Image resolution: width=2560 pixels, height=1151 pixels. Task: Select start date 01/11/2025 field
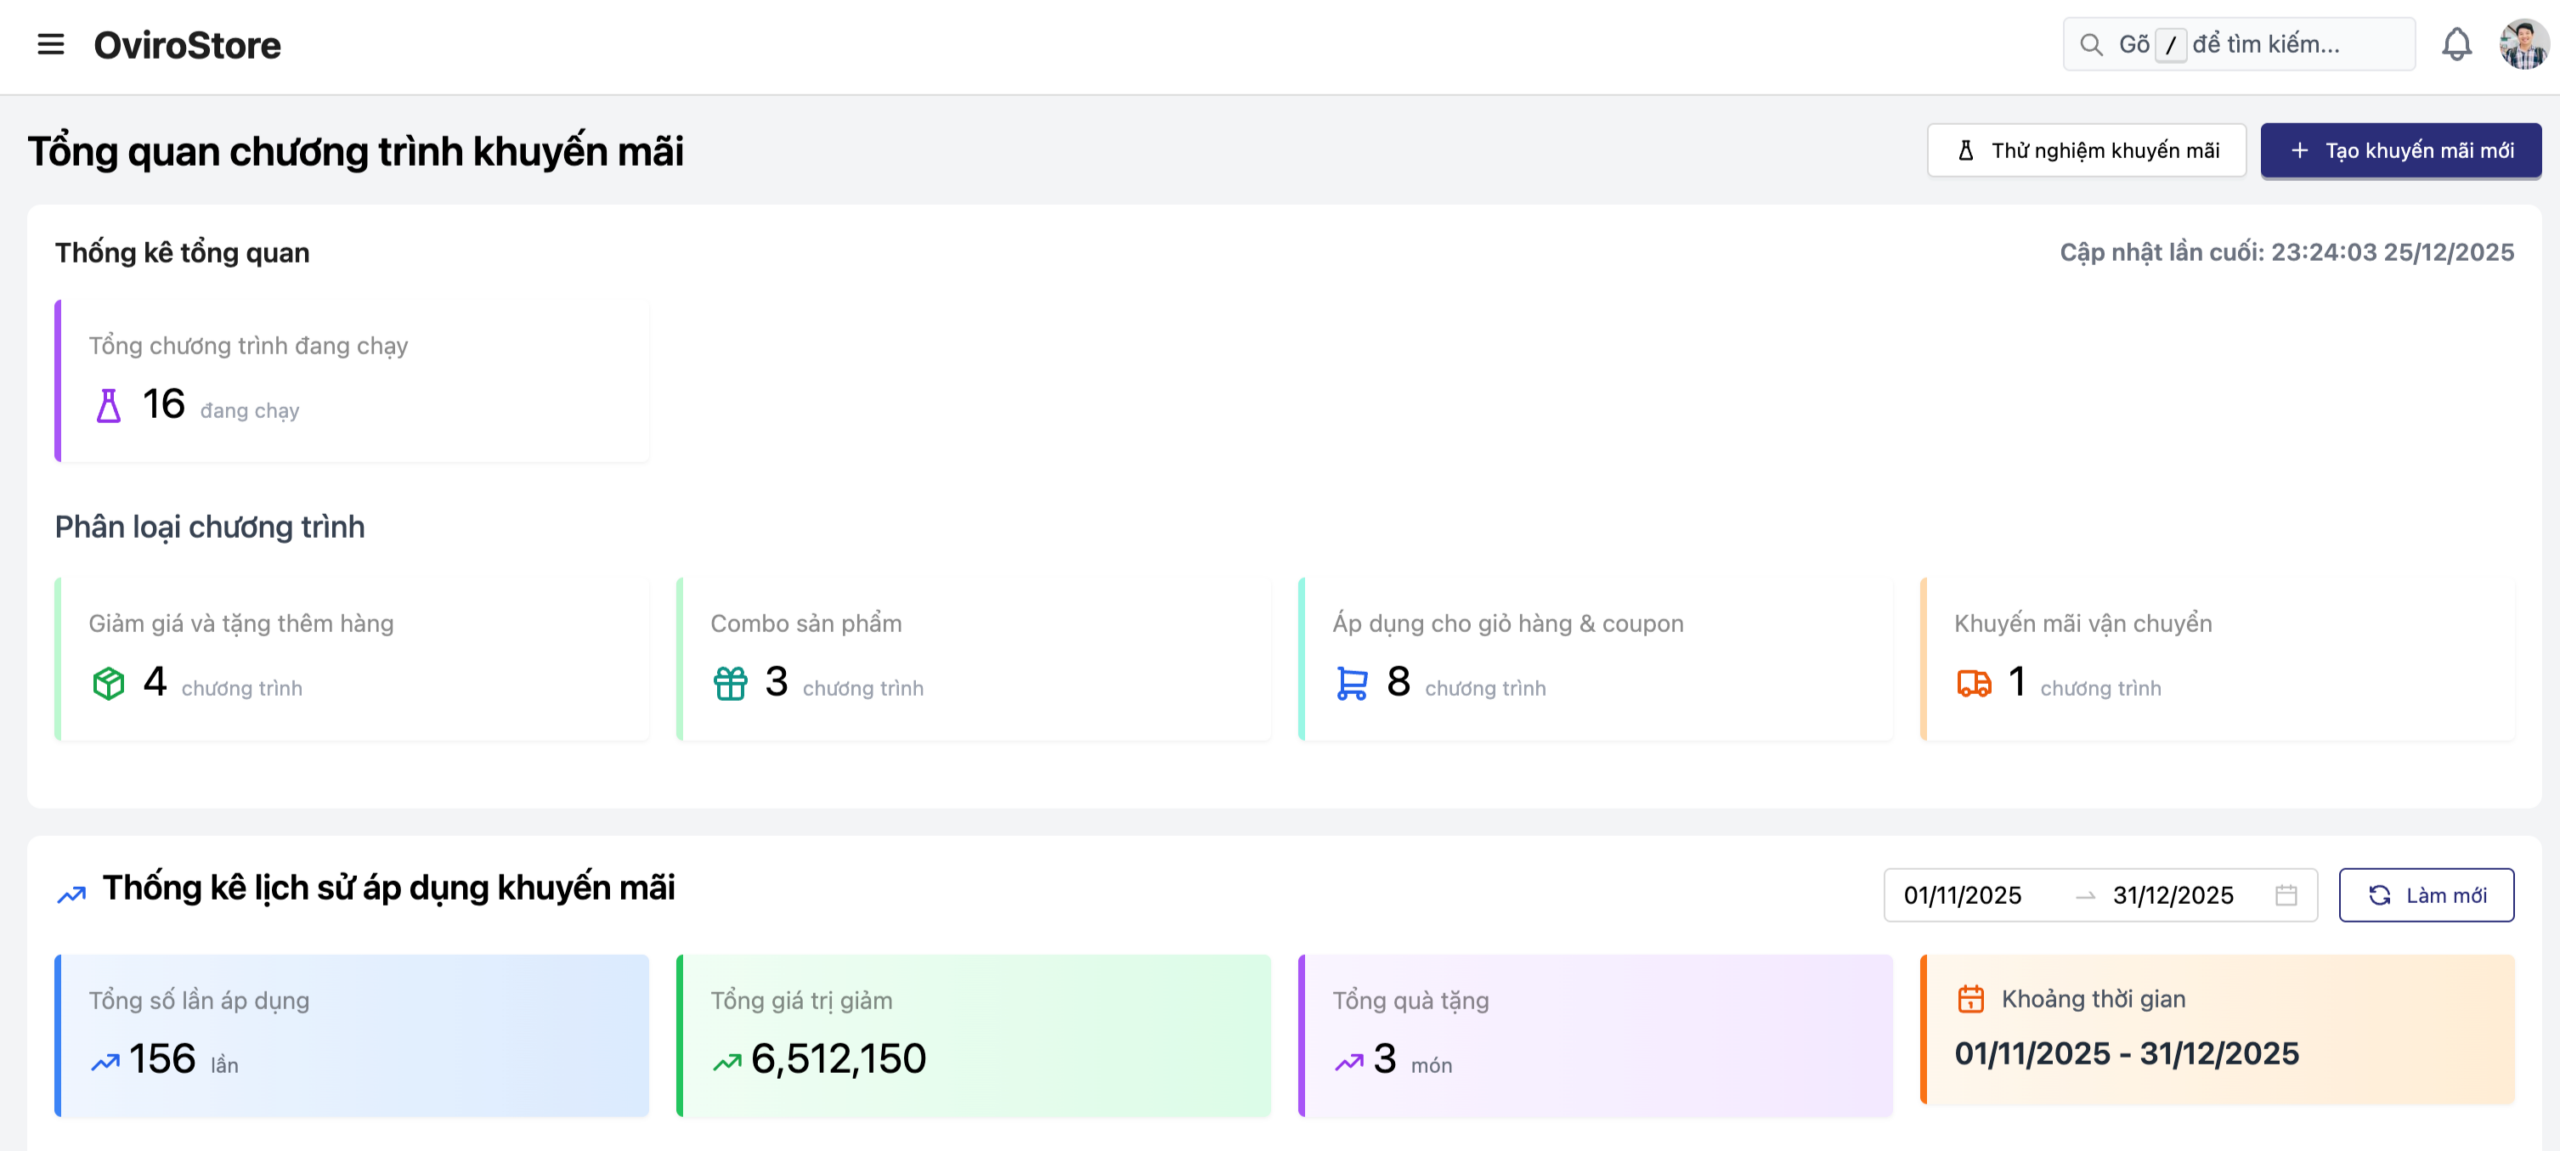[x=1962, y=895]
